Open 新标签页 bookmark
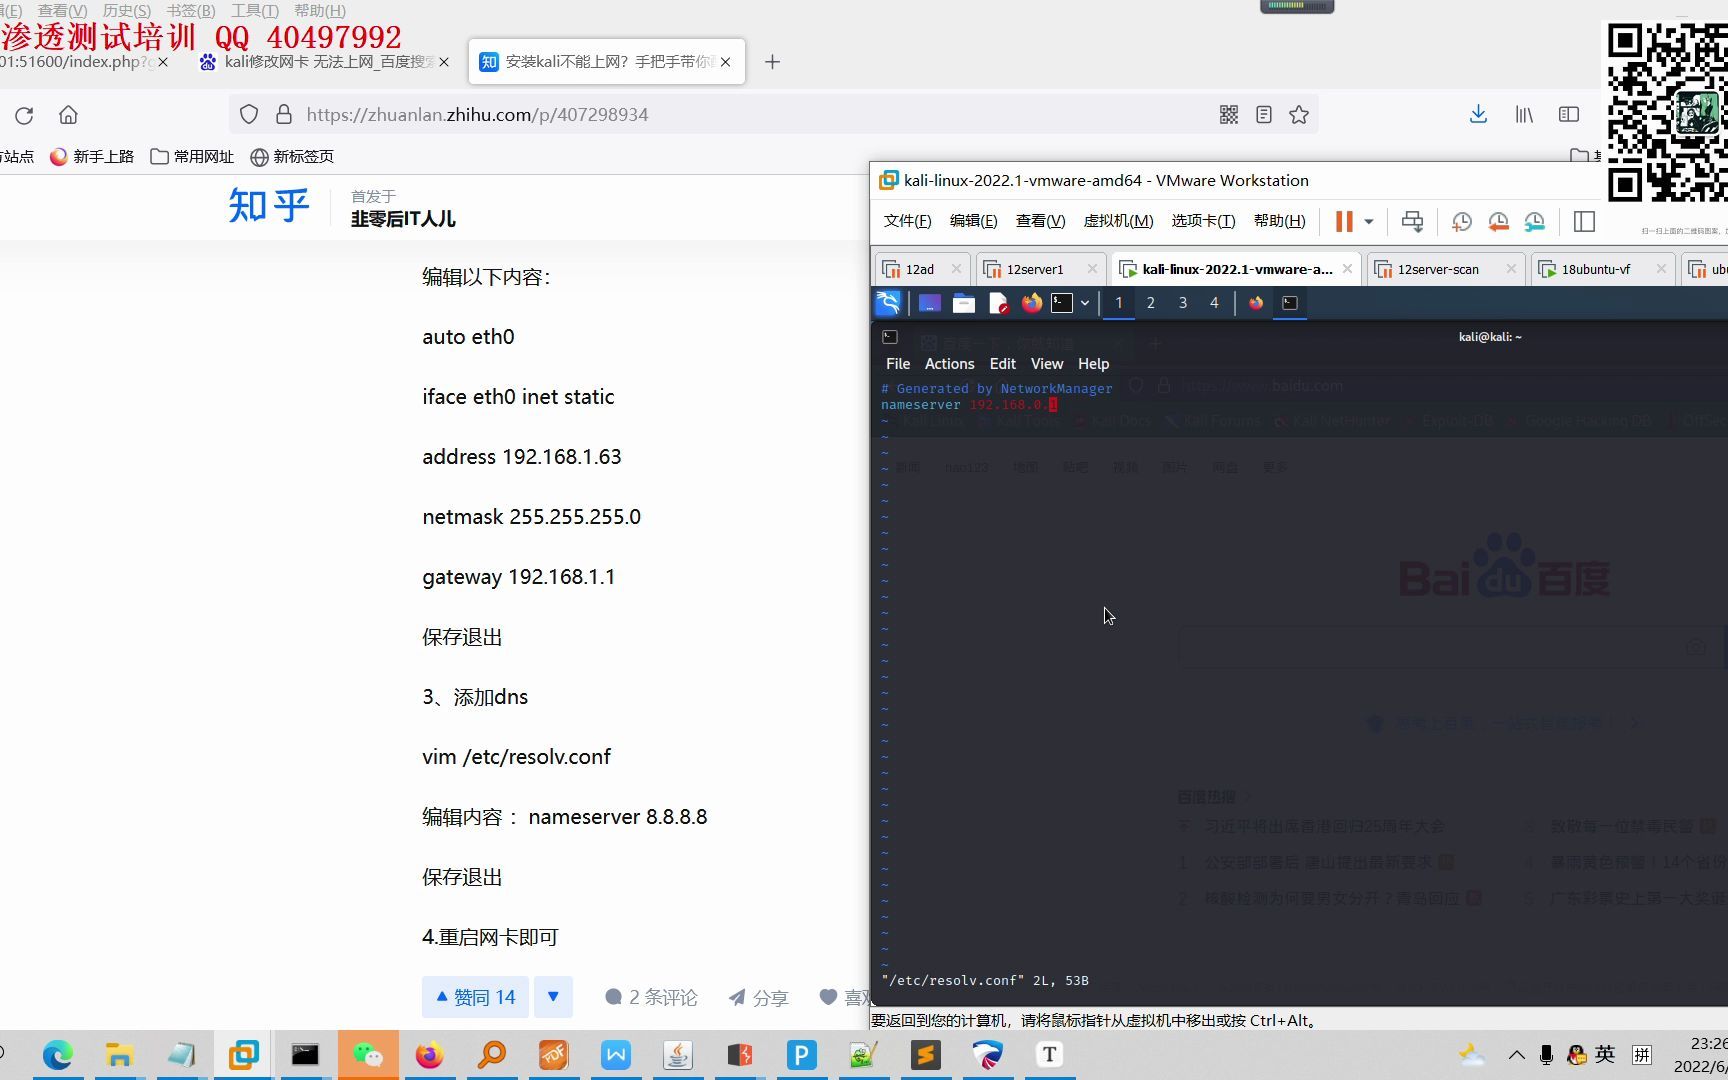 292,157
